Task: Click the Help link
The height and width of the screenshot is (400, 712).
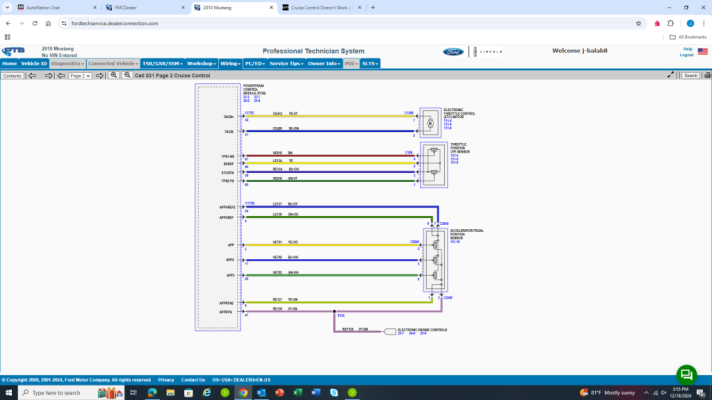Action: (x=687, y=49)
